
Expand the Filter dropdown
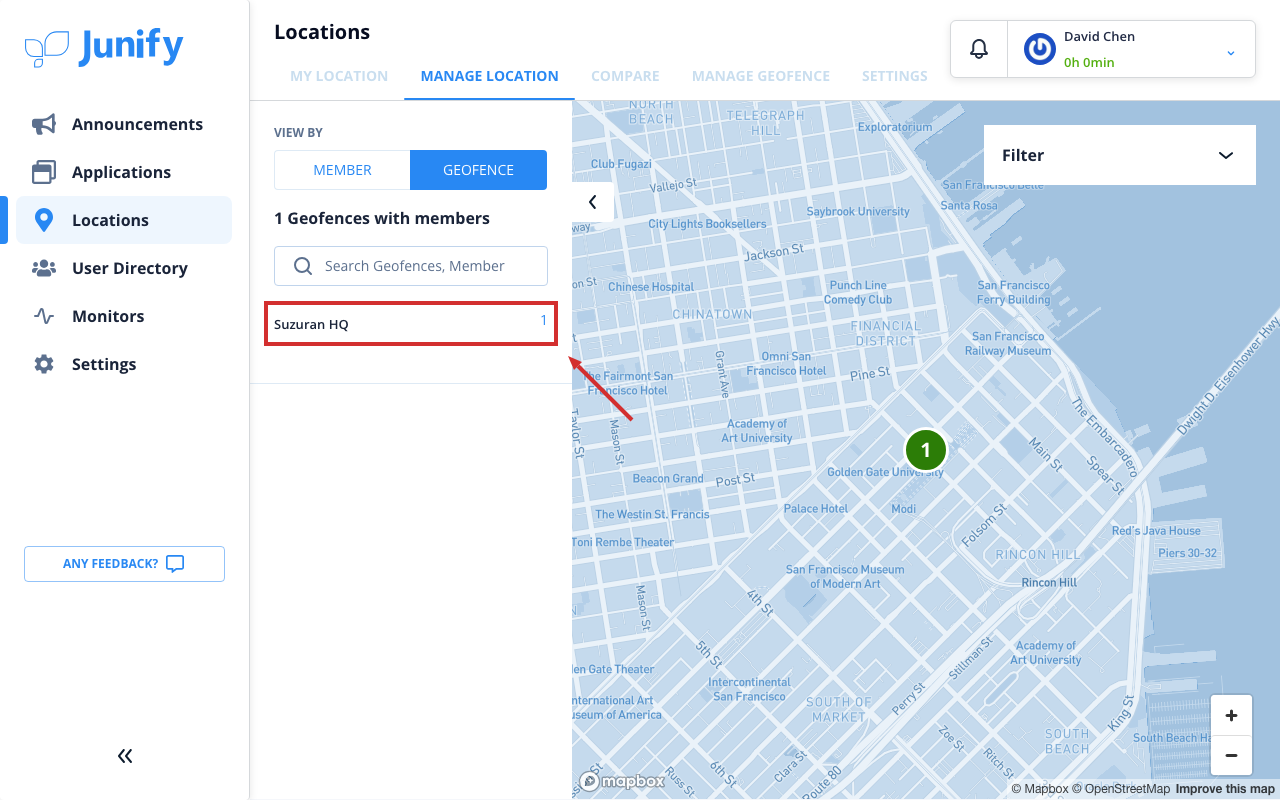point(1120,155)
